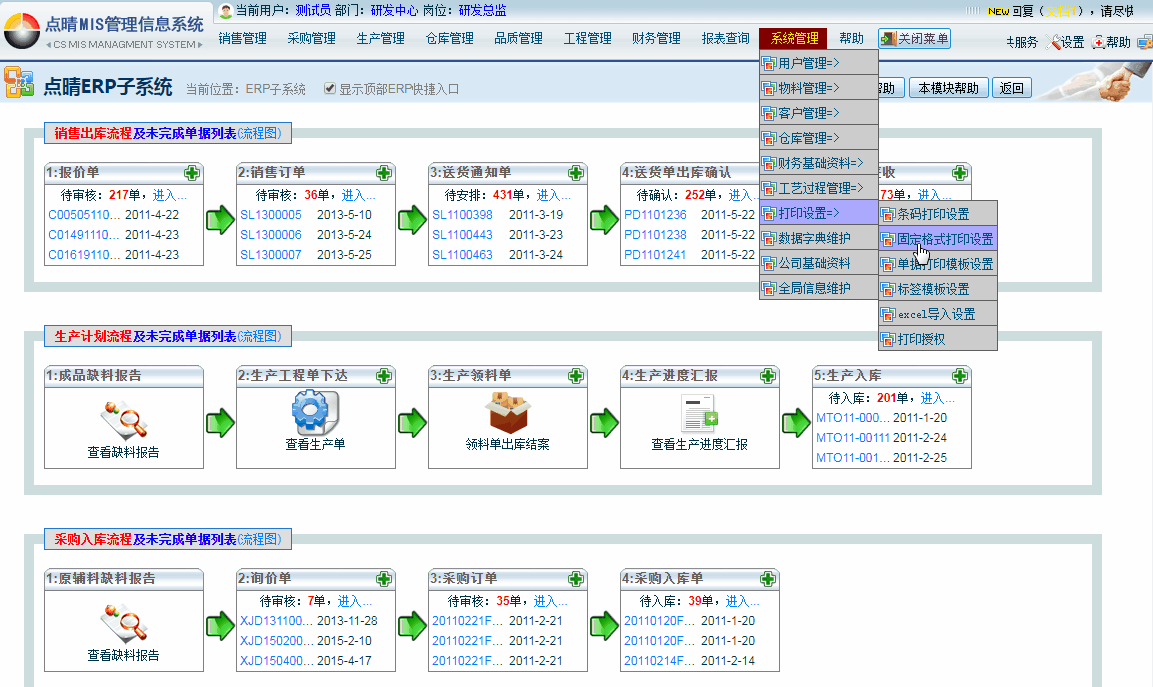Click 进入 link in 生产入库 panel

[937, 398]
